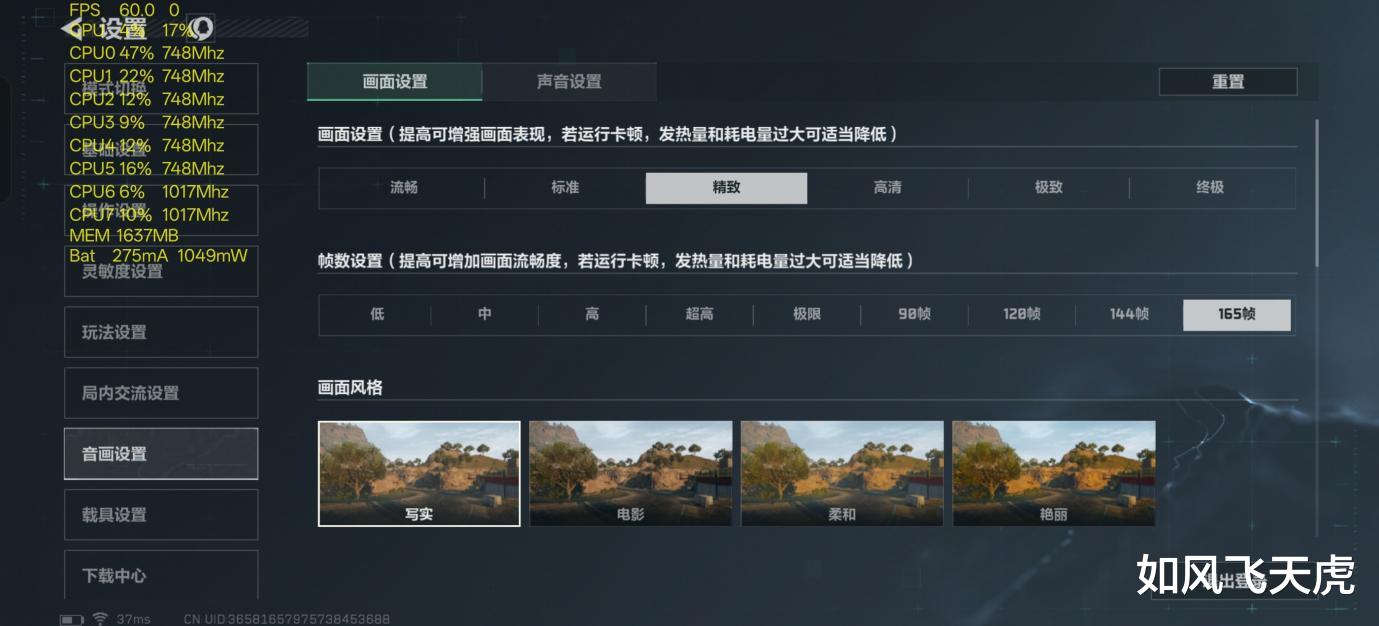Image resolution: width=1379 pixels, height=626 pixels.
Task: Go to 下载中心 download center
Action: tap(161, 575)
